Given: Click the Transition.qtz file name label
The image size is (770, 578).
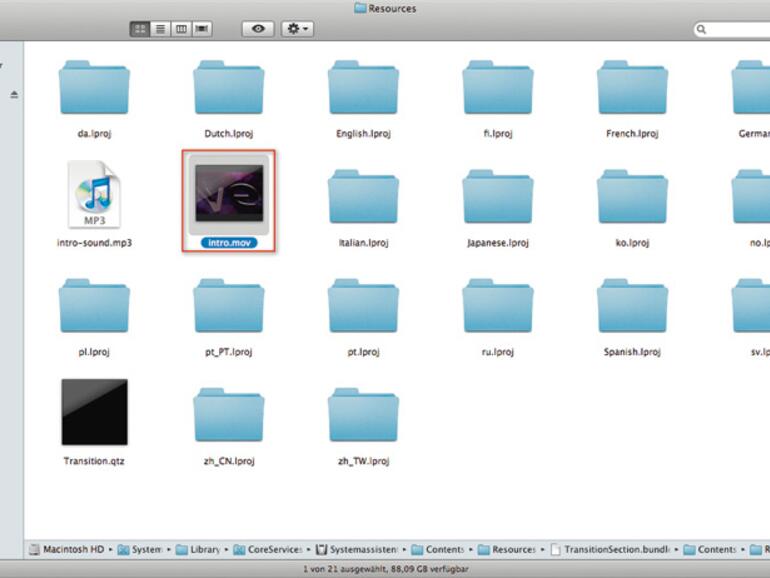Looking at the screenshot, I should point(94,461).
